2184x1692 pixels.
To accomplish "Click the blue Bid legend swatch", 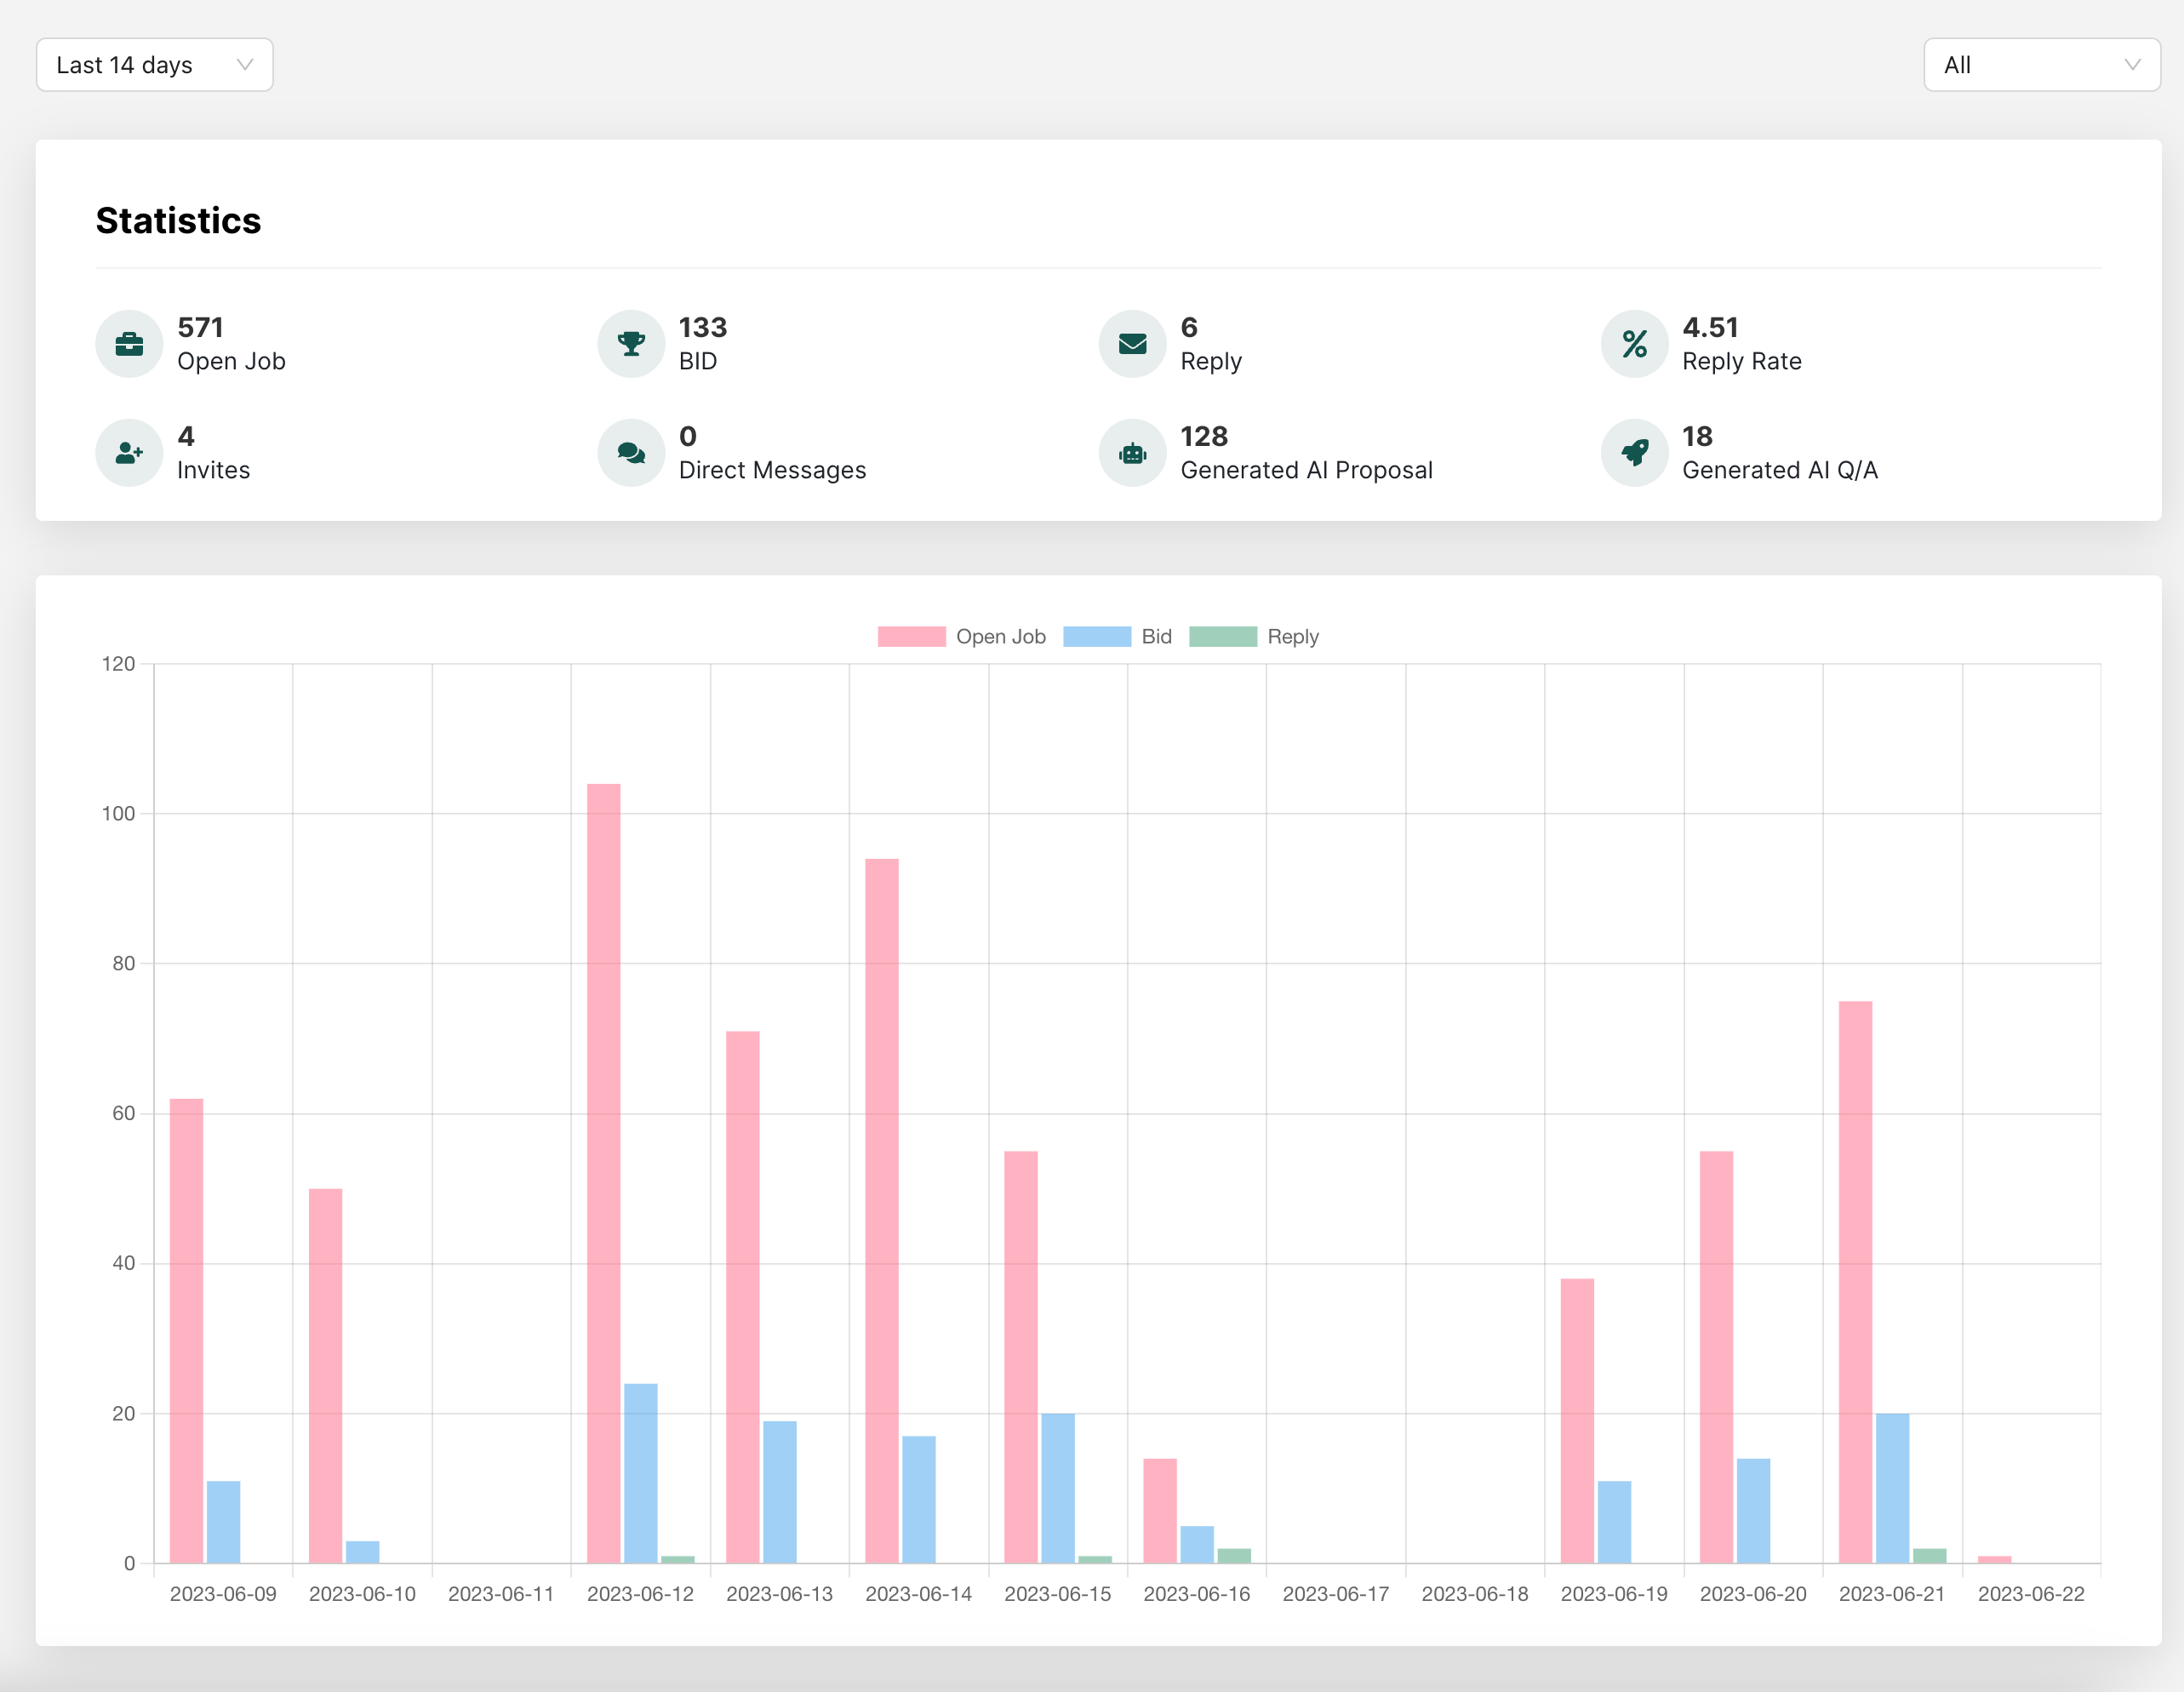I will 1096,637.
